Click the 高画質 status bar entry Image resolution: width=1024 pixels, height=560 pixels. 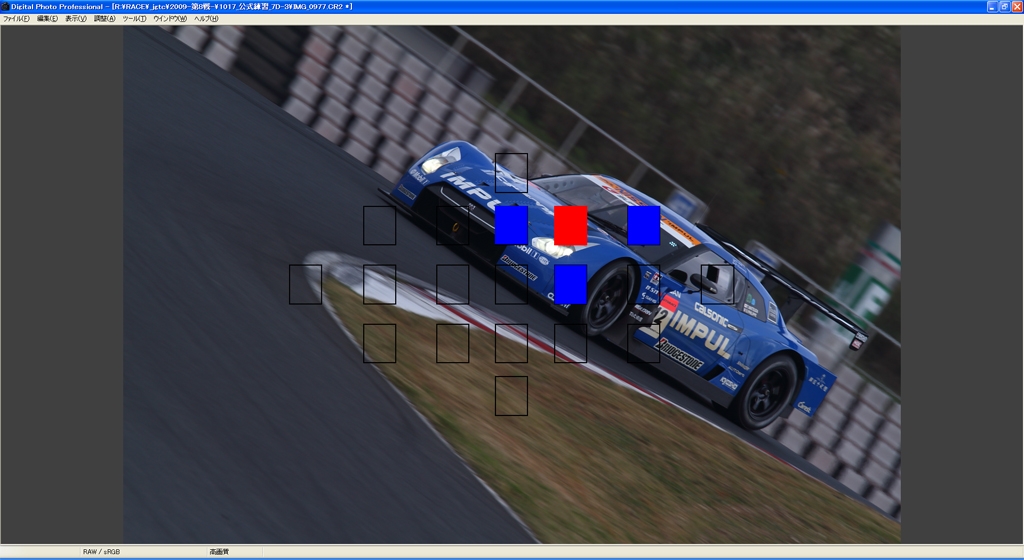tap(219, 552)
